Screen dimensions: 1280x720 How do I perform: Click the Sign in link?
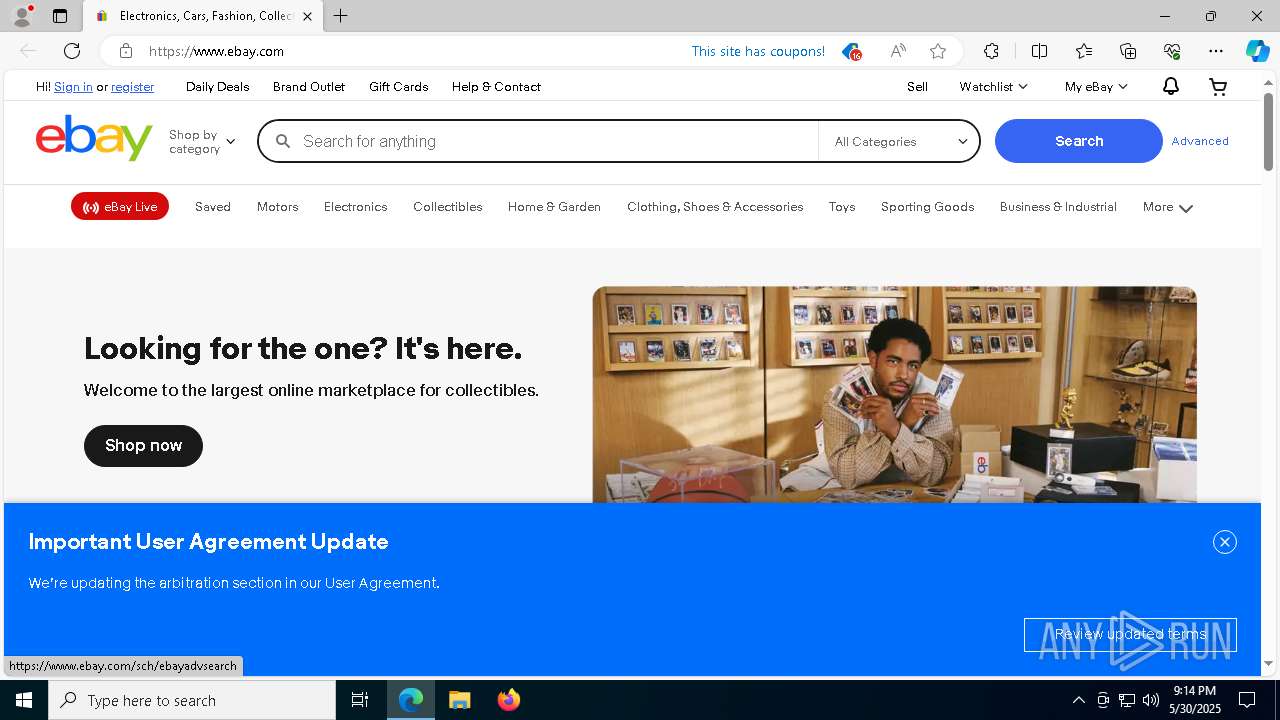[x=73, y=87]
